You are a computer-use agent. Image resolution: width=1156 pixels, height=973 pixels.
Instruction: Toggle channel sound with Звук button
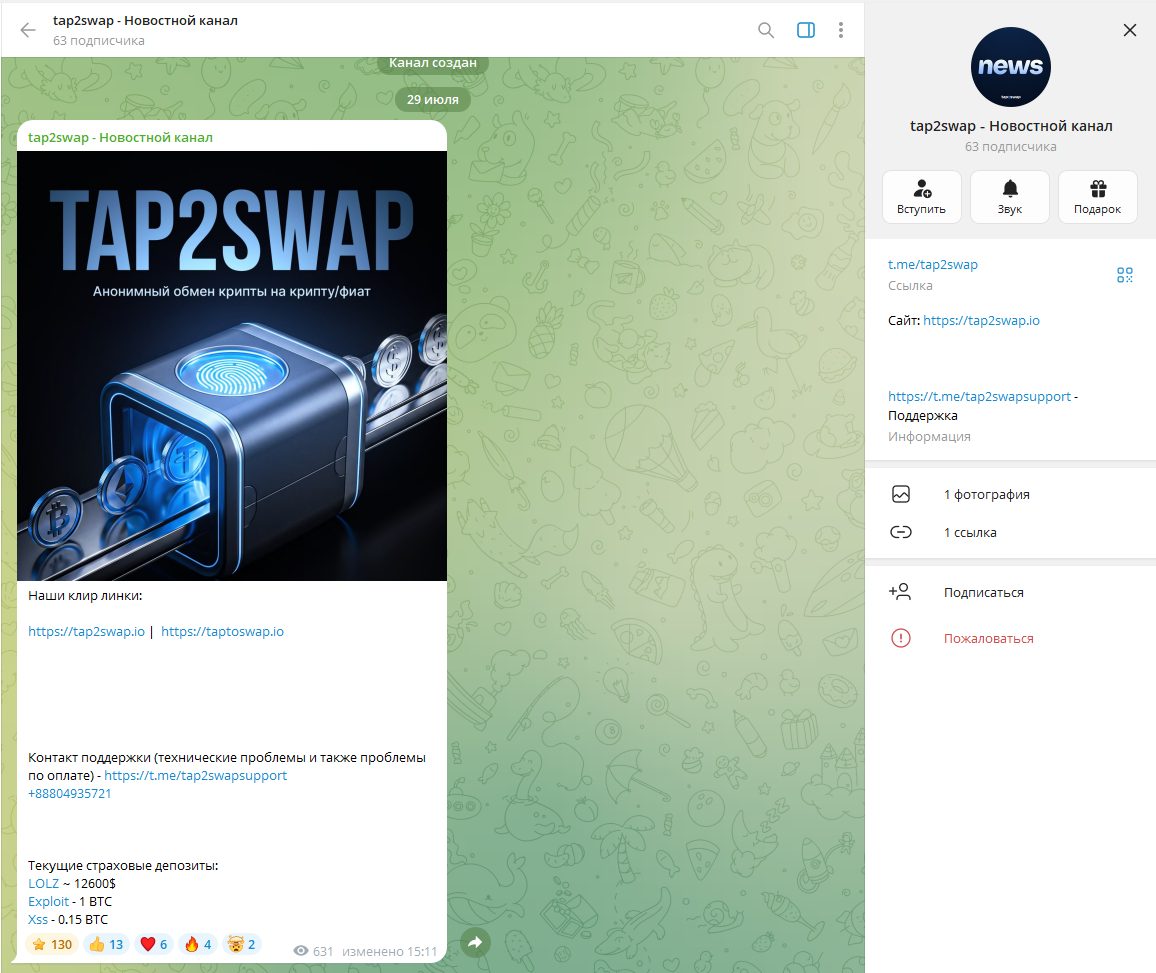(x=1010, y=197)
